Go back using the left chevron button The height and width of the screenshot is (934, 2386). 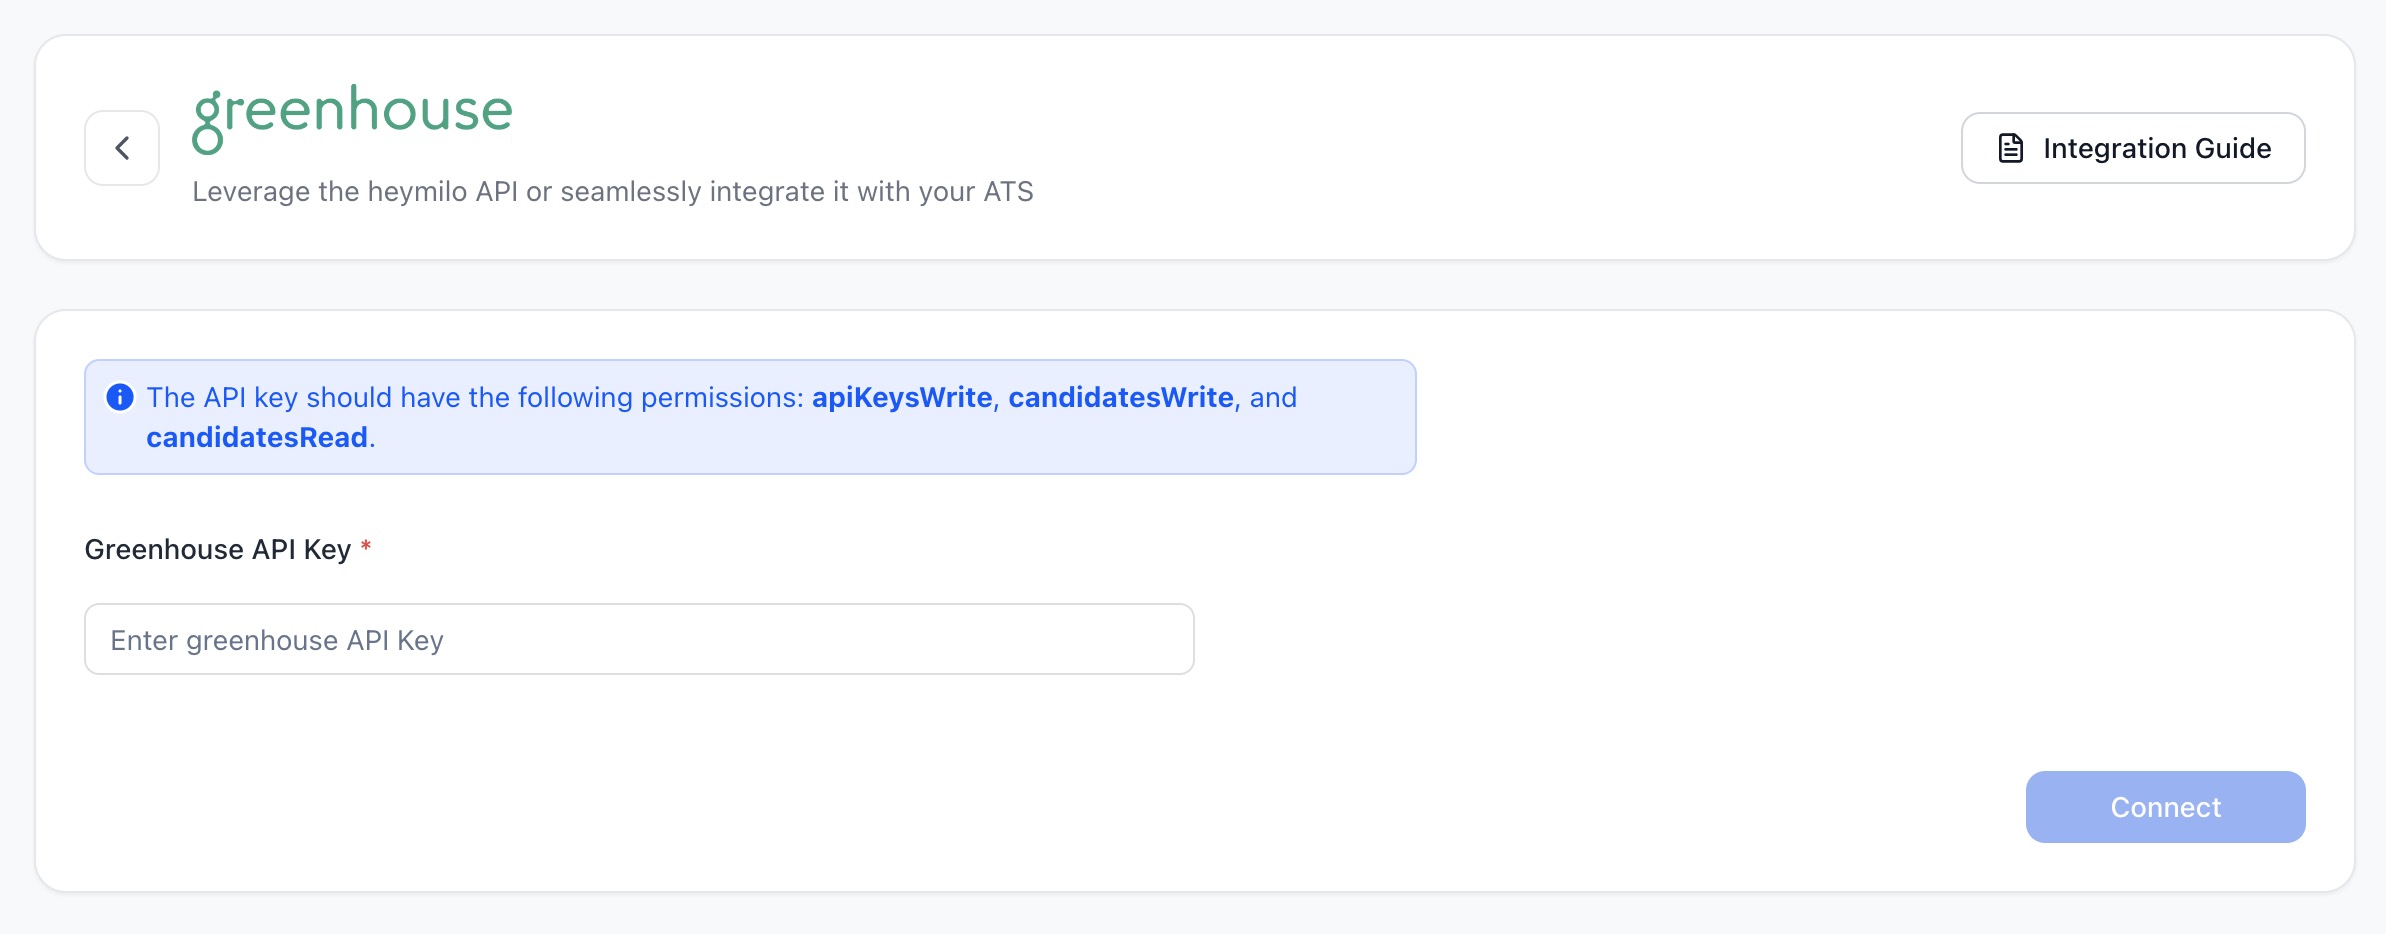click(122, 148)
